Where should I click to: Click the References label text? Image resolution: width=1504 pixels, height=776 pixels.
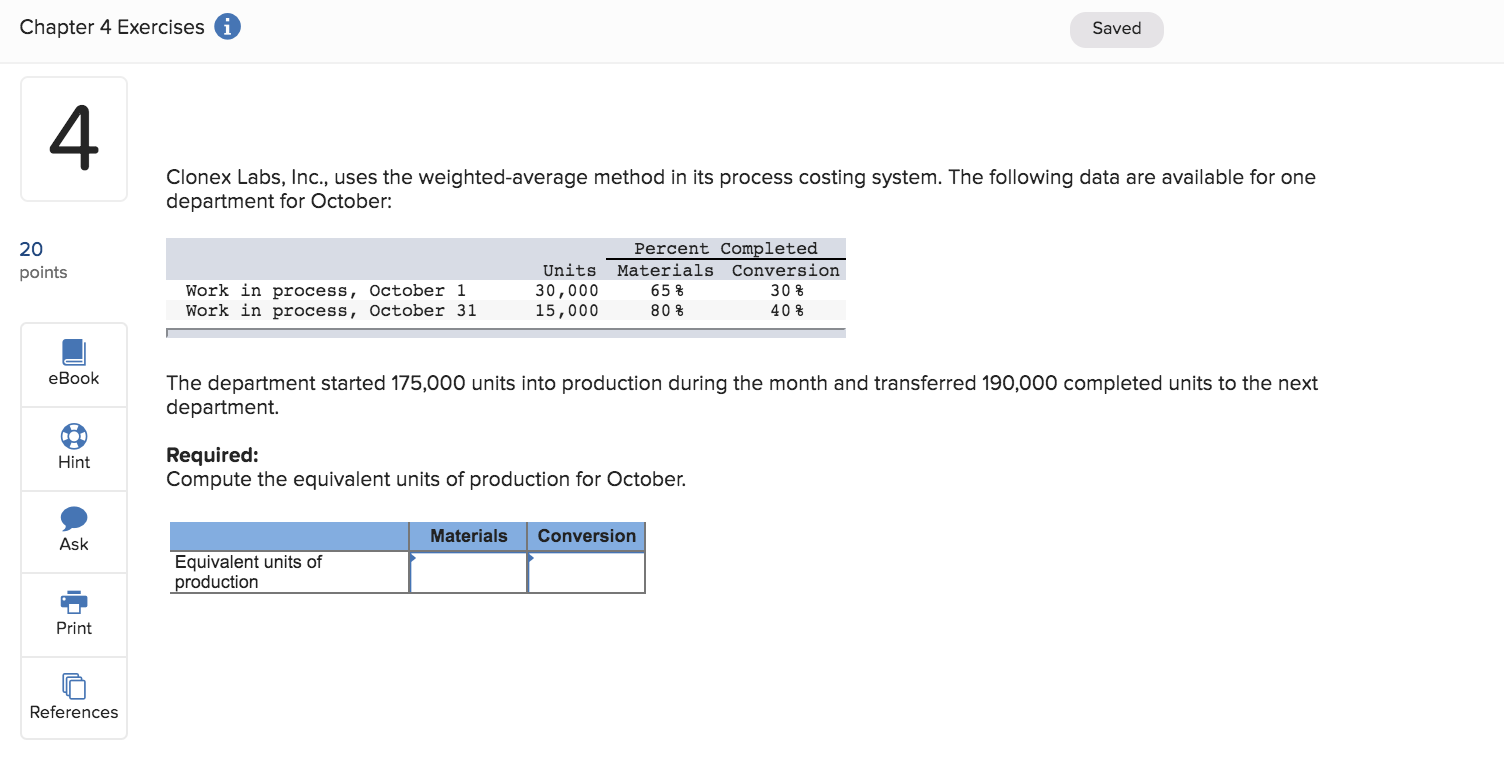pos(74,712)
